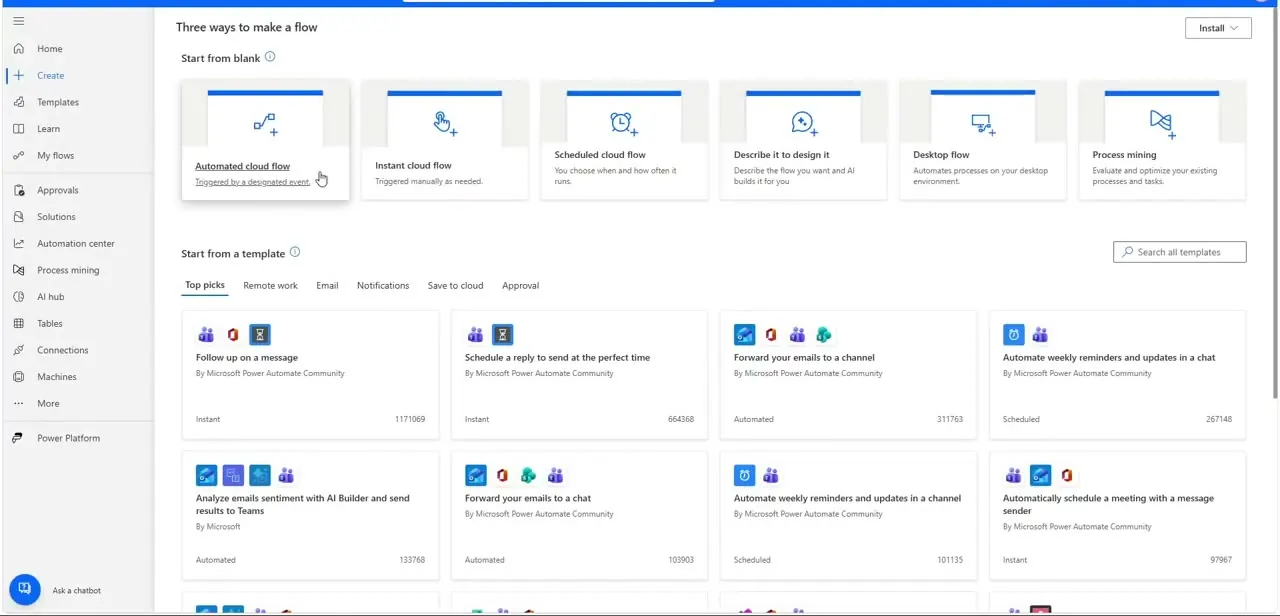
Task: Switch to the Remote work tab
Action: click(x=271, y=285)
